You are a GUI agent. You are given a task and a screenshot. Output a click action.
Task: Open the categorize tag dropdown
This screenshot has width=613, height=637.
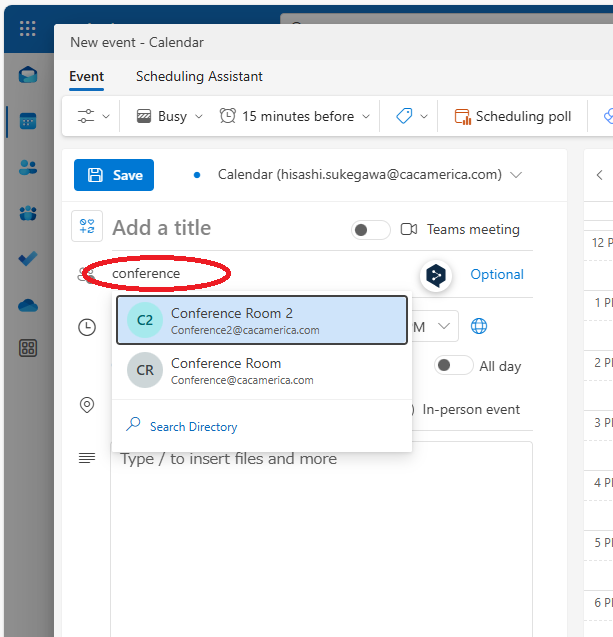pyautogui.click(x=411, y=116)
